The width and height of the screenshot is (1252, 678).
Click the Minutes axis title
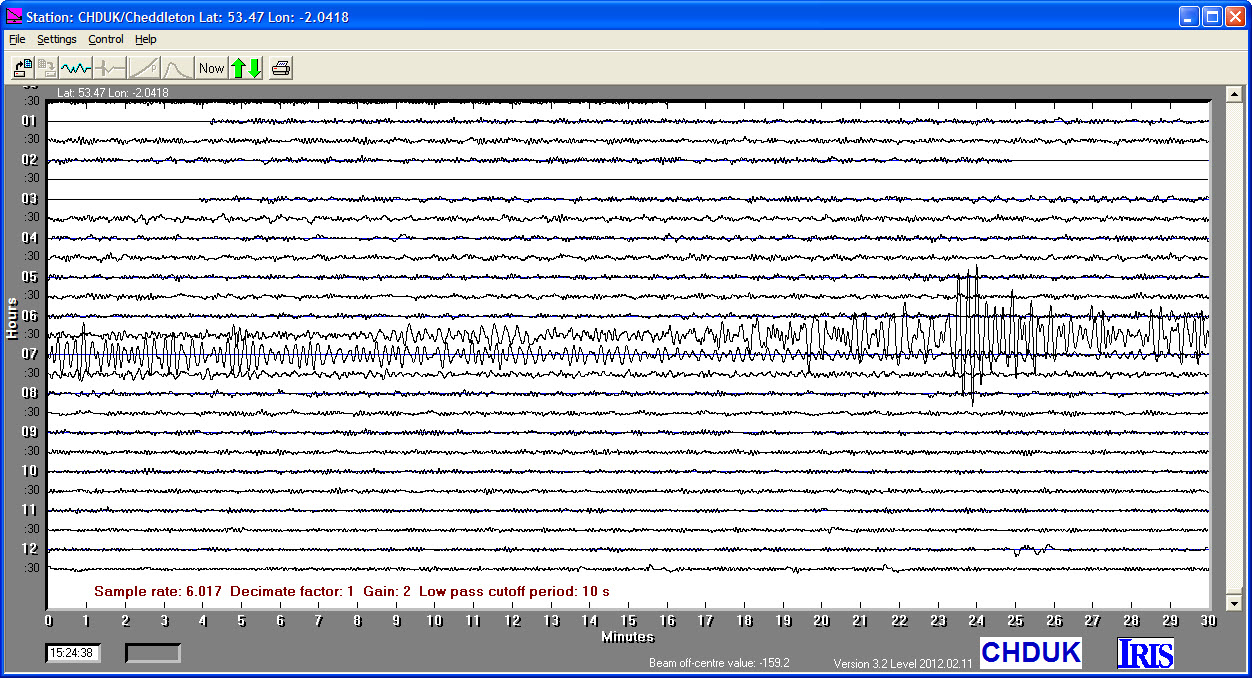click(x=627, y=636)
